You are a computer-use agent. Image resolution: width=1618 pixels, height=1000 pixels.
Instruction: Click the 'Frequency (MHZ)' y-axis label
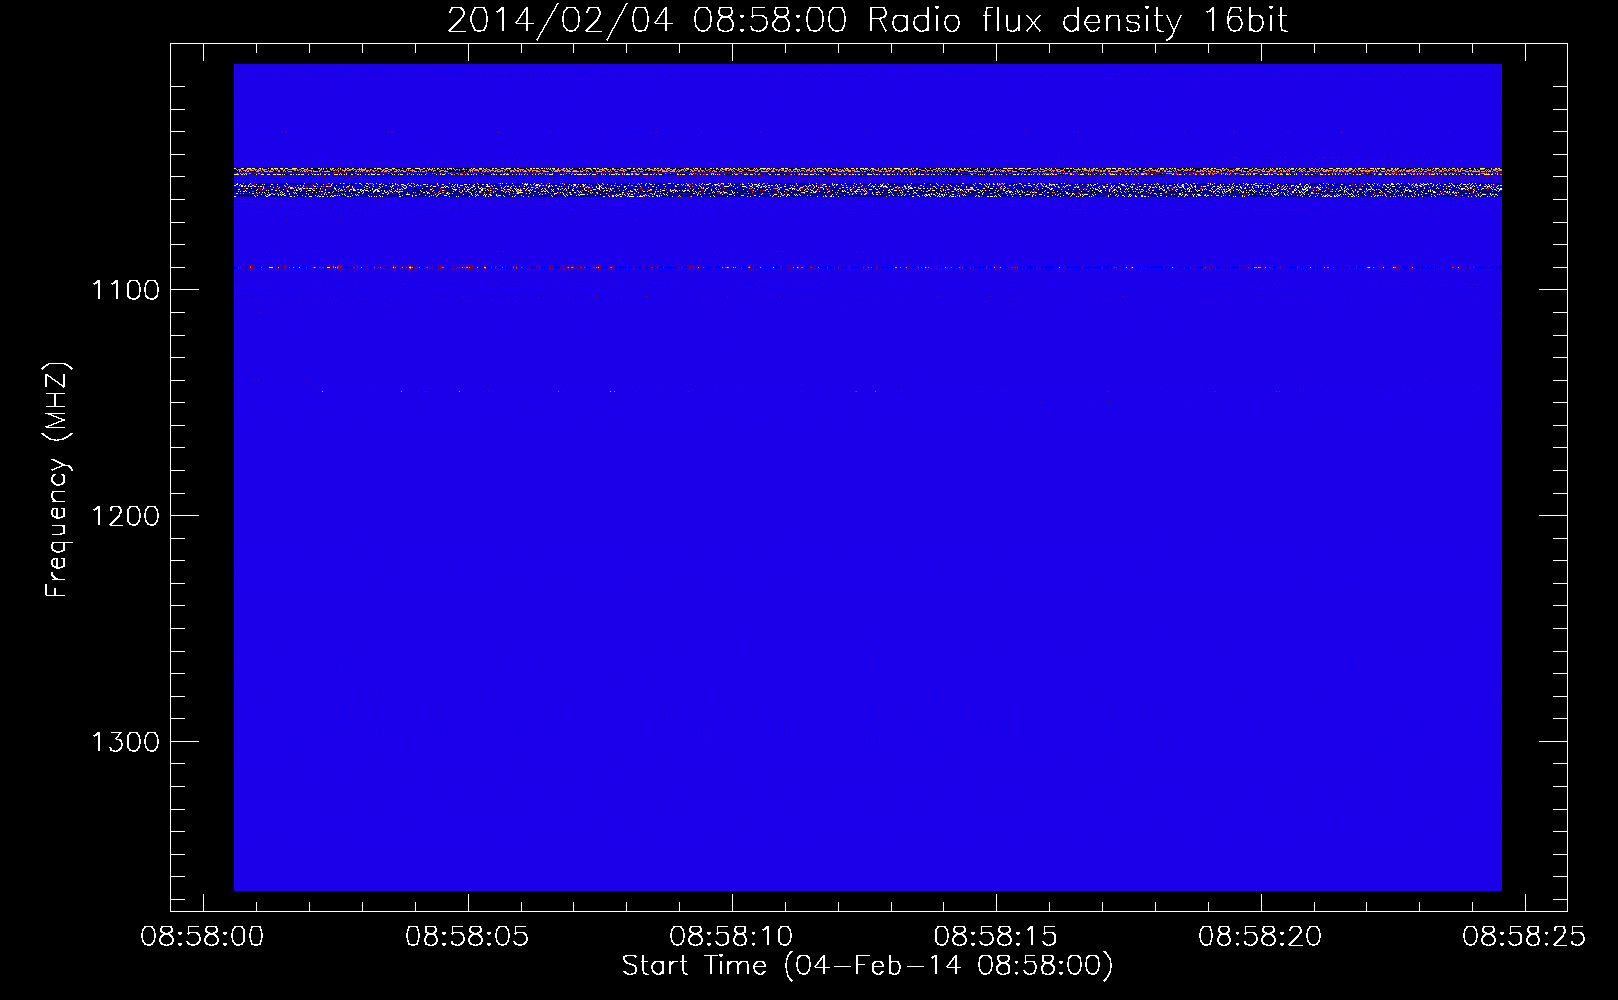(58, 479)
